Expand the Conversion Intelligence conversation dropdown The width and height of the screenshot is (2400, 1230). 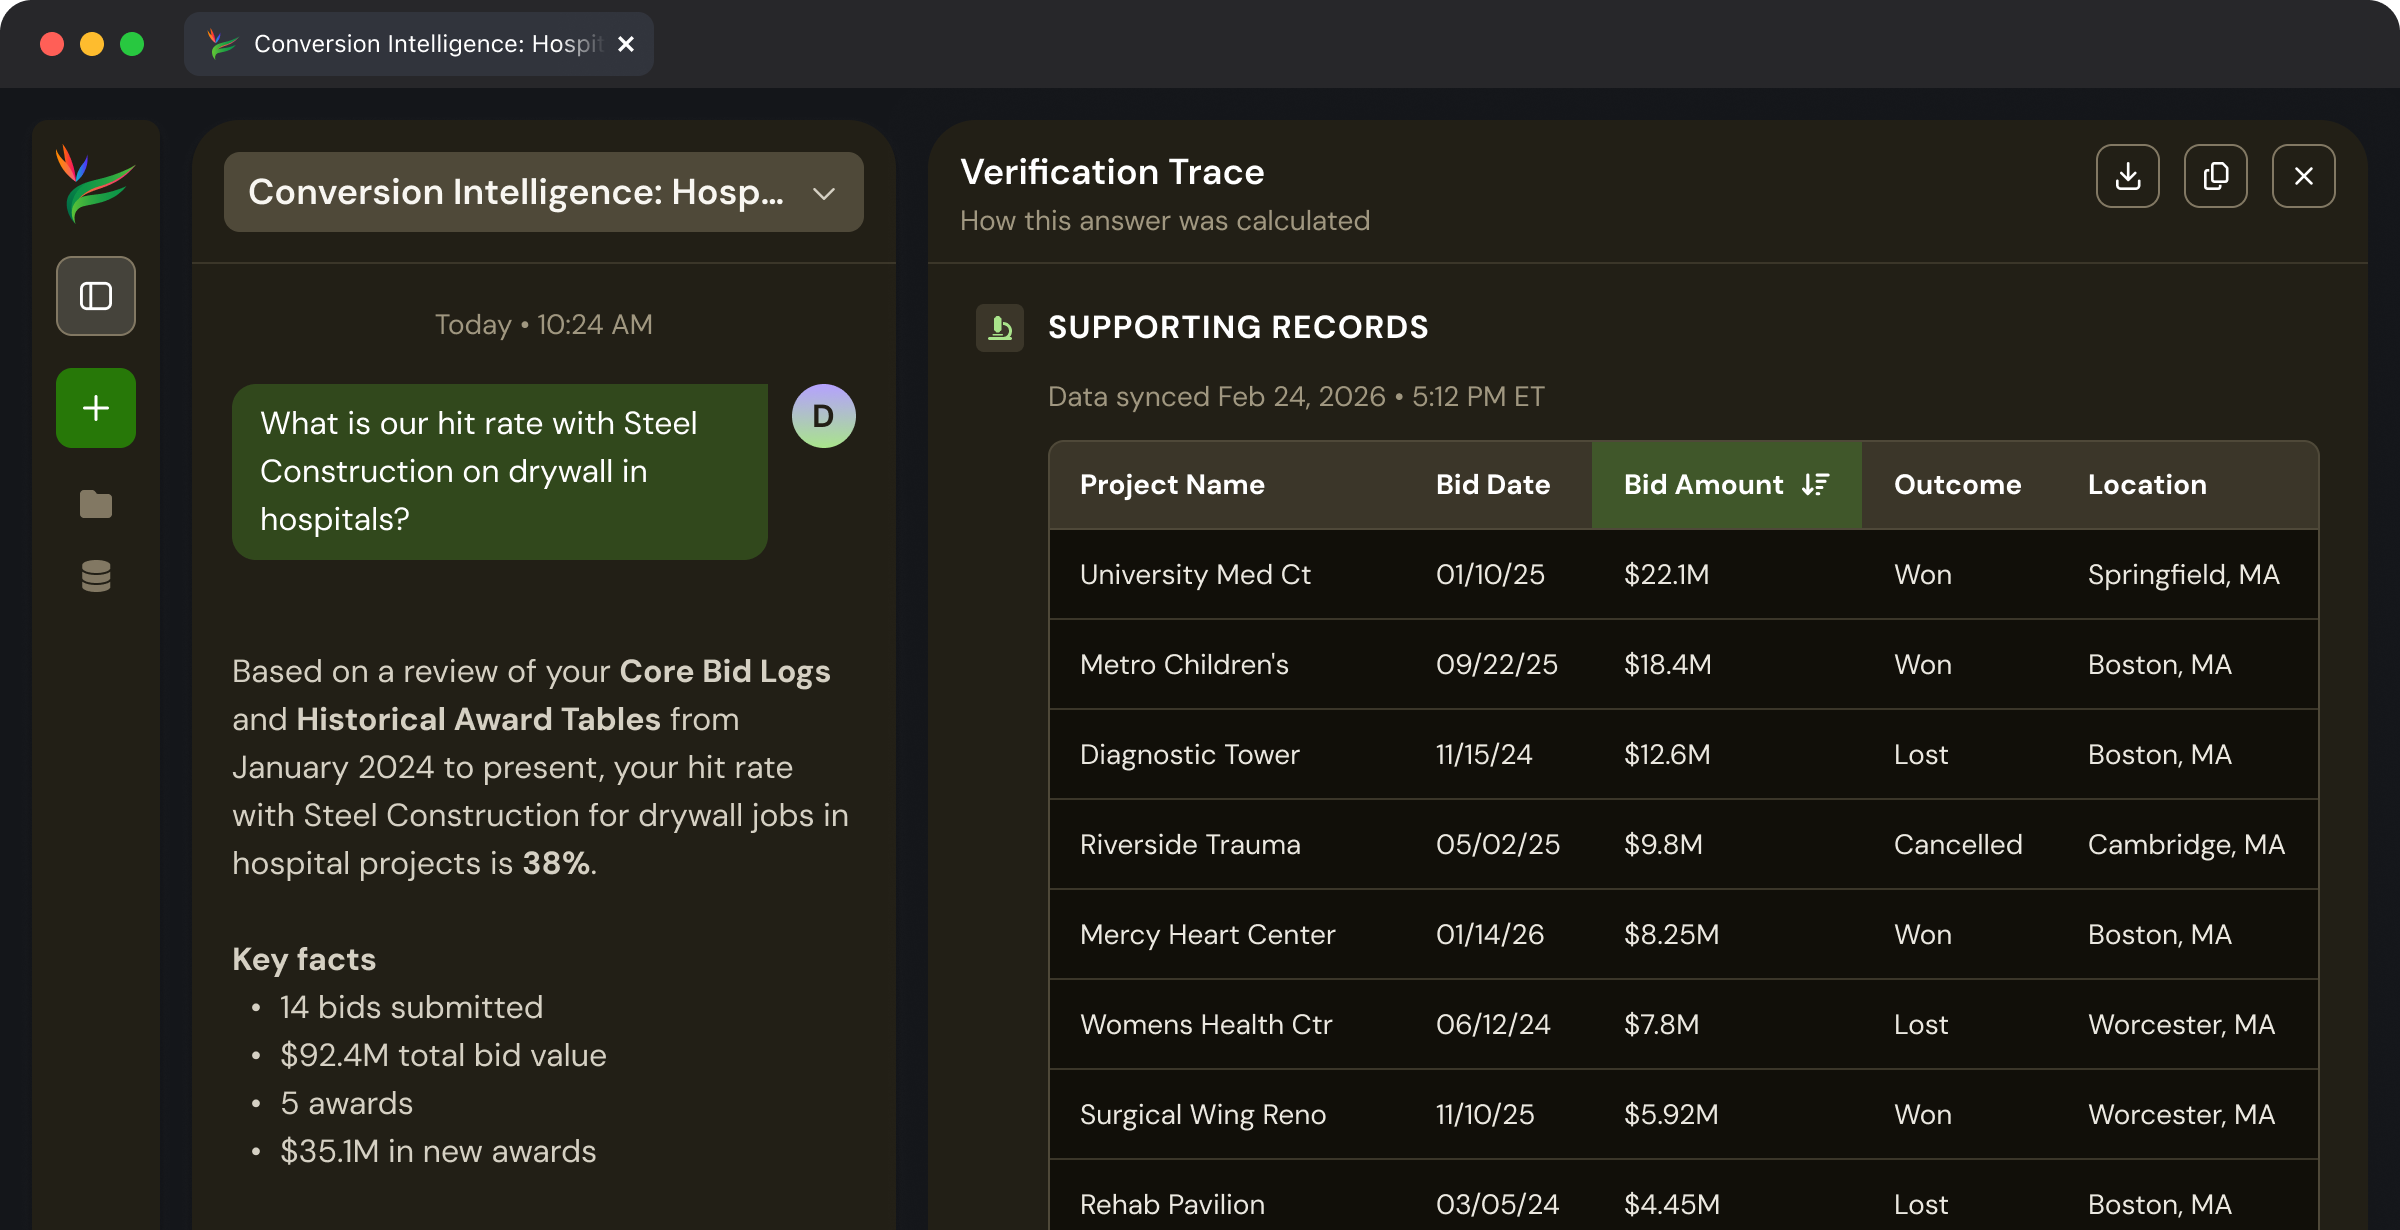click(544, 192)
